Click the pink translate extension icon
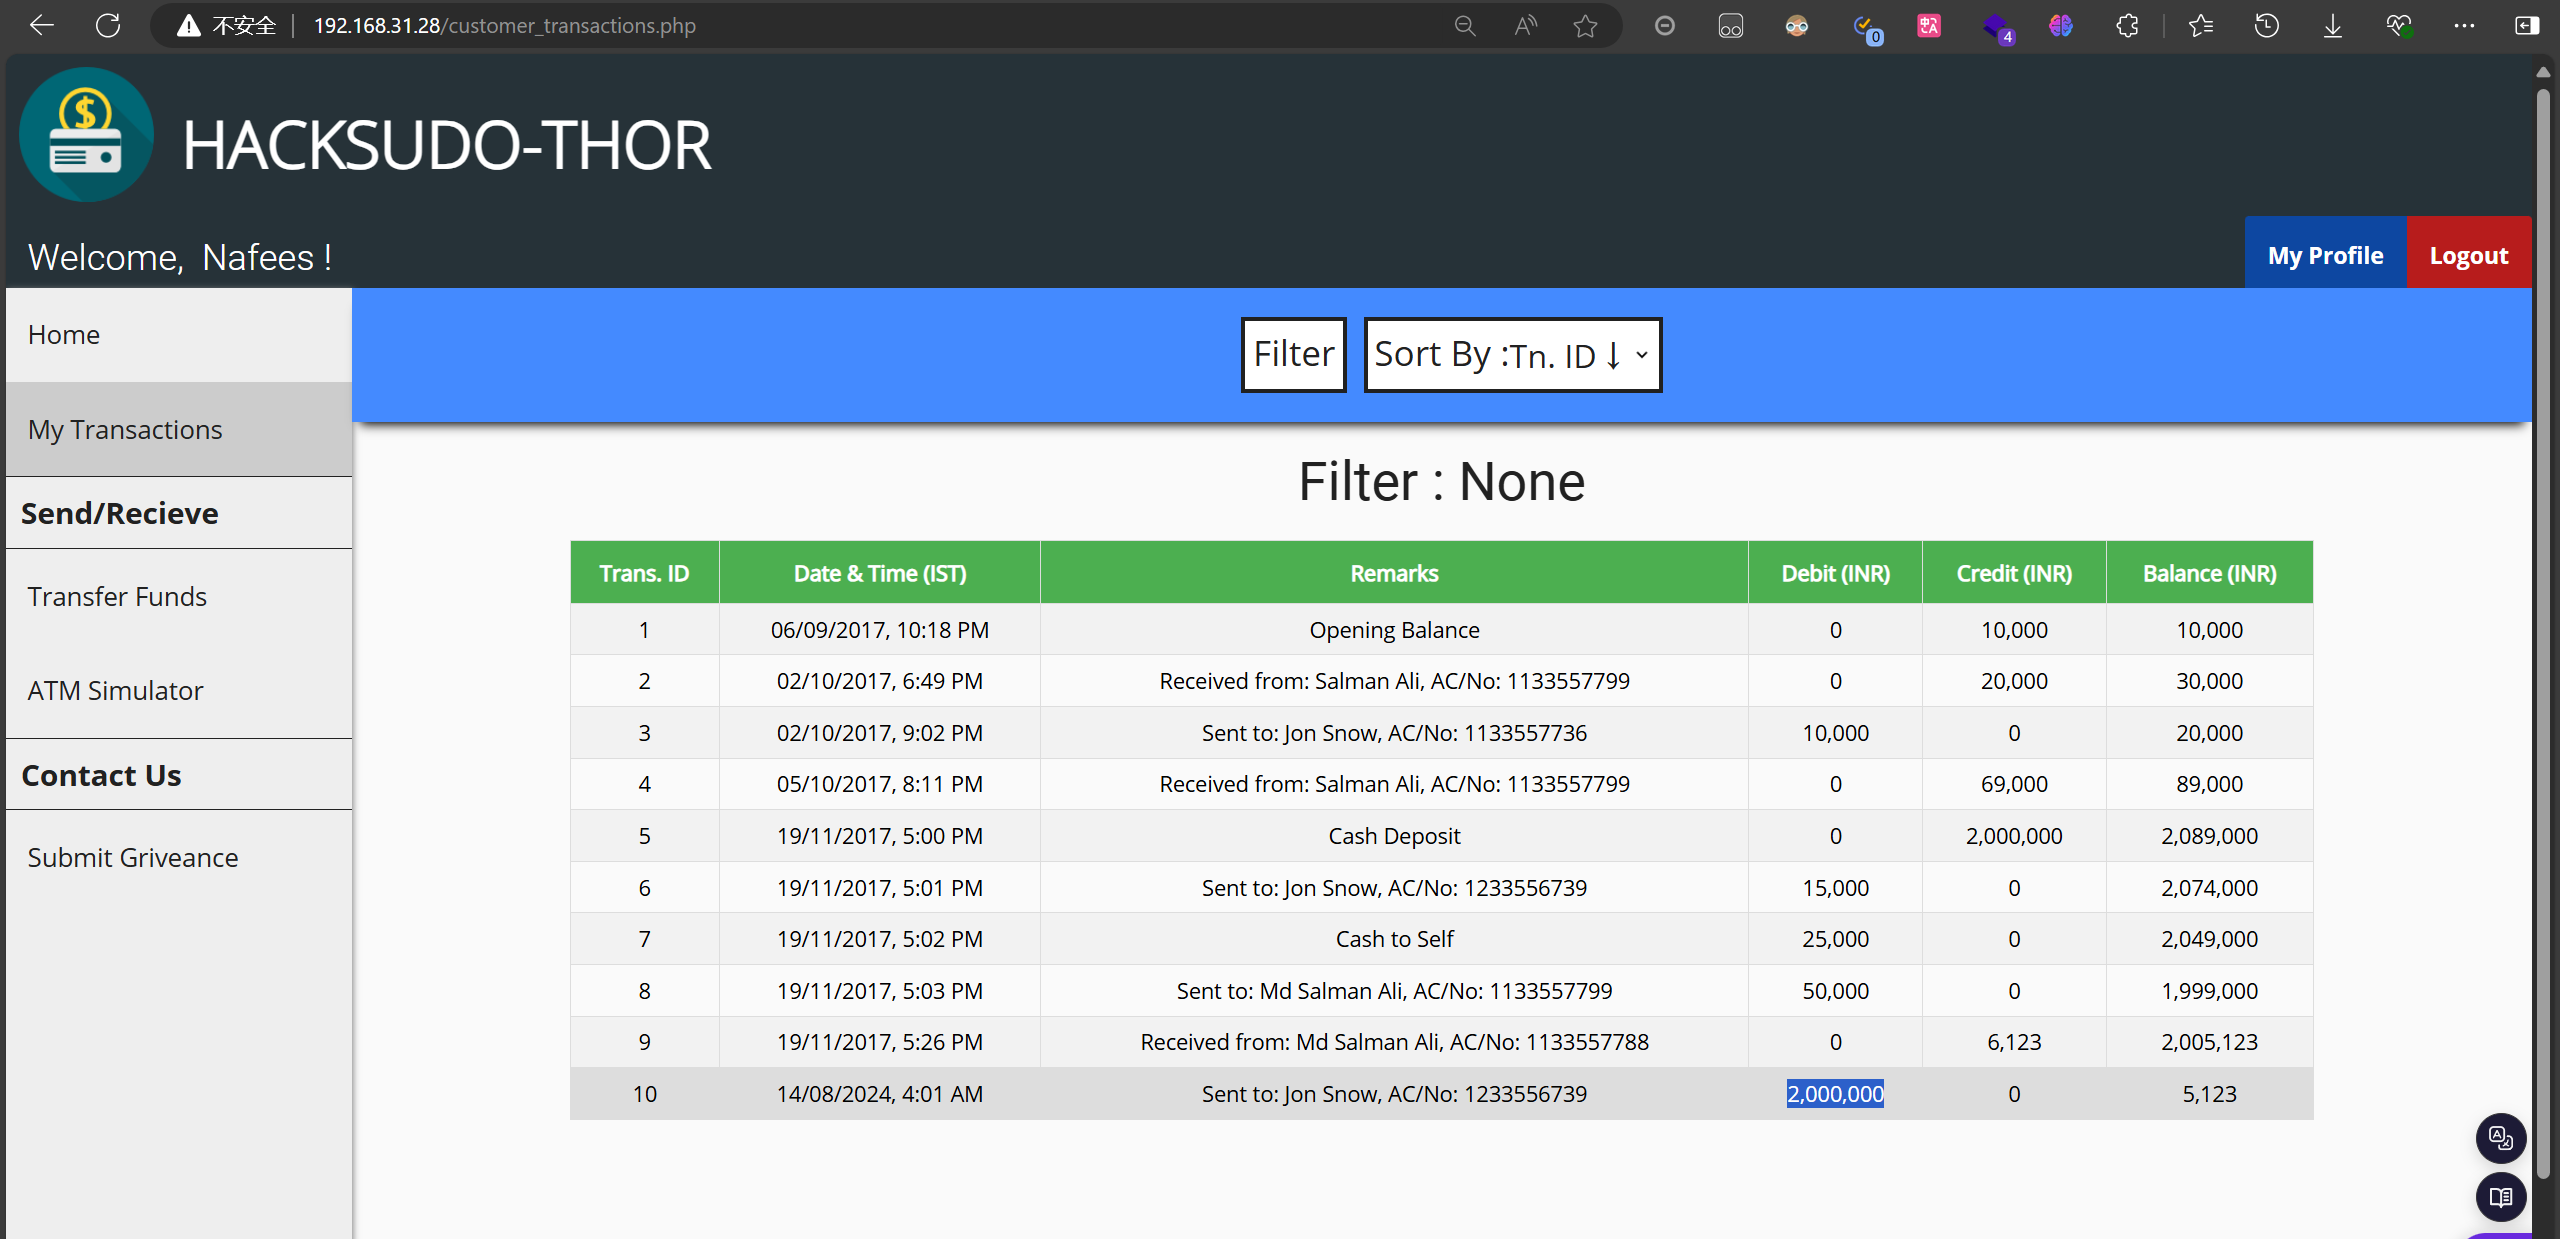This screenshot has width=2560, height=1239. pos(1929,25)
